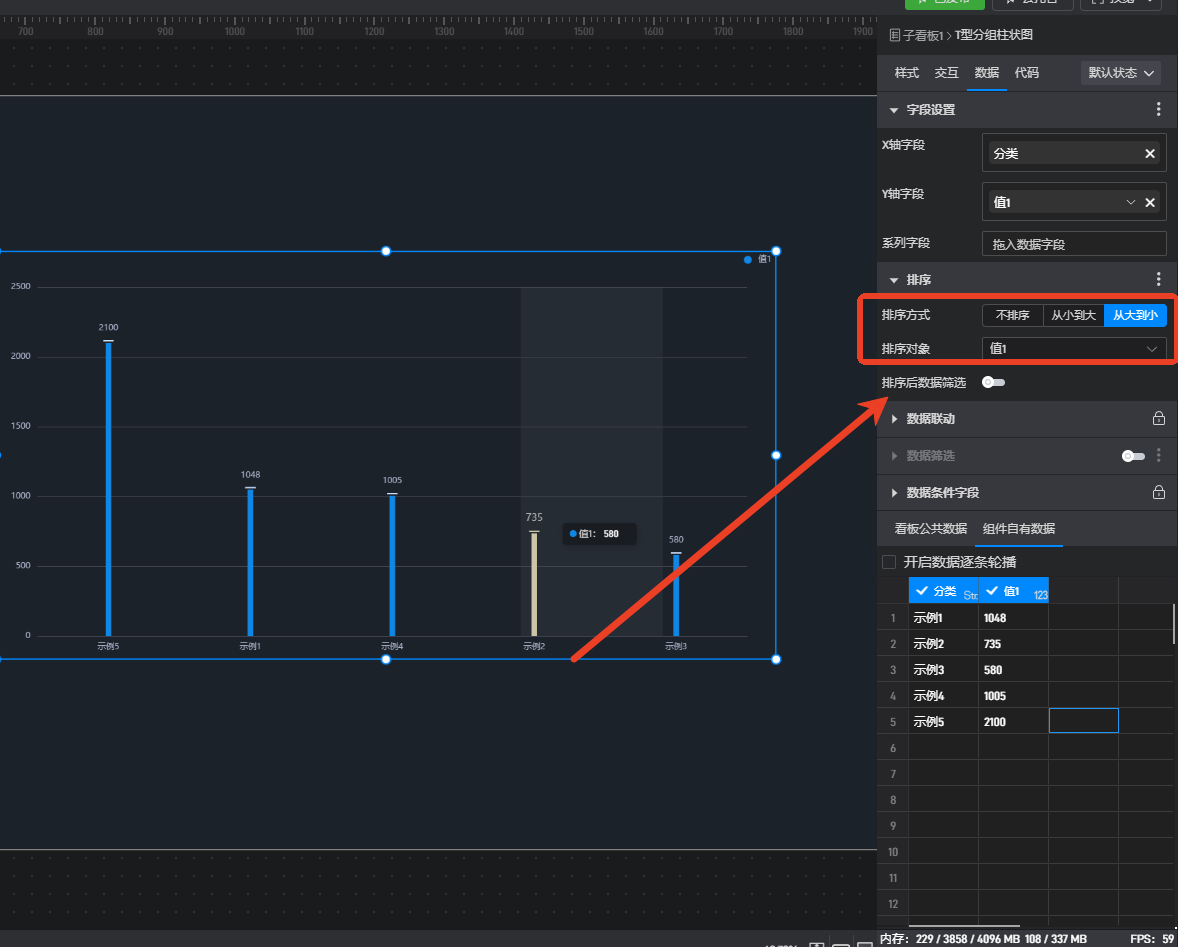Open the Y轴字段 值1 dropdown chevron
The image size is (1178, 947).
pyautogui.click(x=1131, y=202)
